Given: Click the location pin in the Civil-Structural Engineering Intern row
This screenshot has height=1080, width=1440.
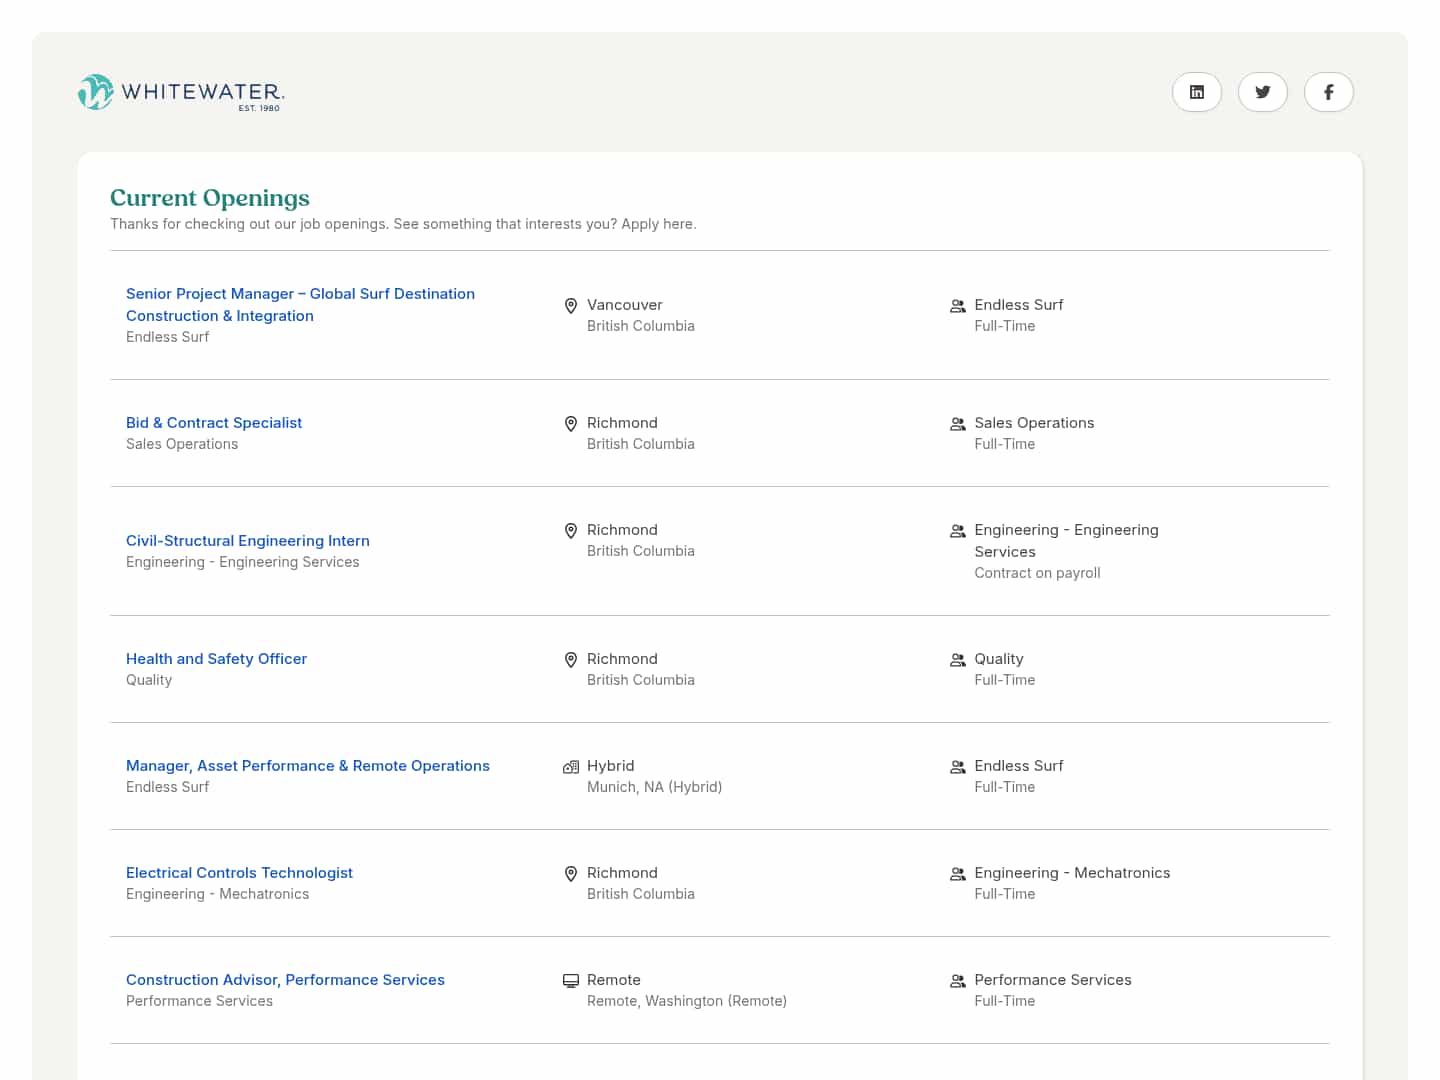Looking at the screenshot, I should pyautogui.click(x=571, y=531).
